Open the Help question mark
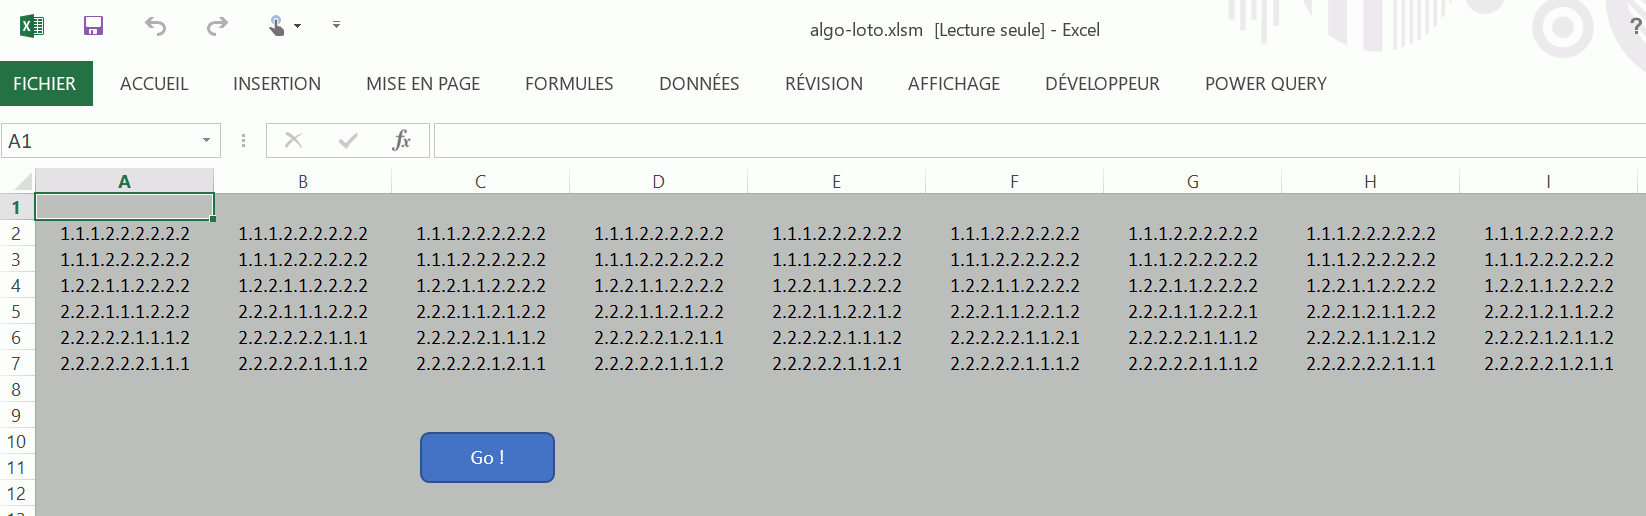1646x516 pixels. pos(1636,28)
